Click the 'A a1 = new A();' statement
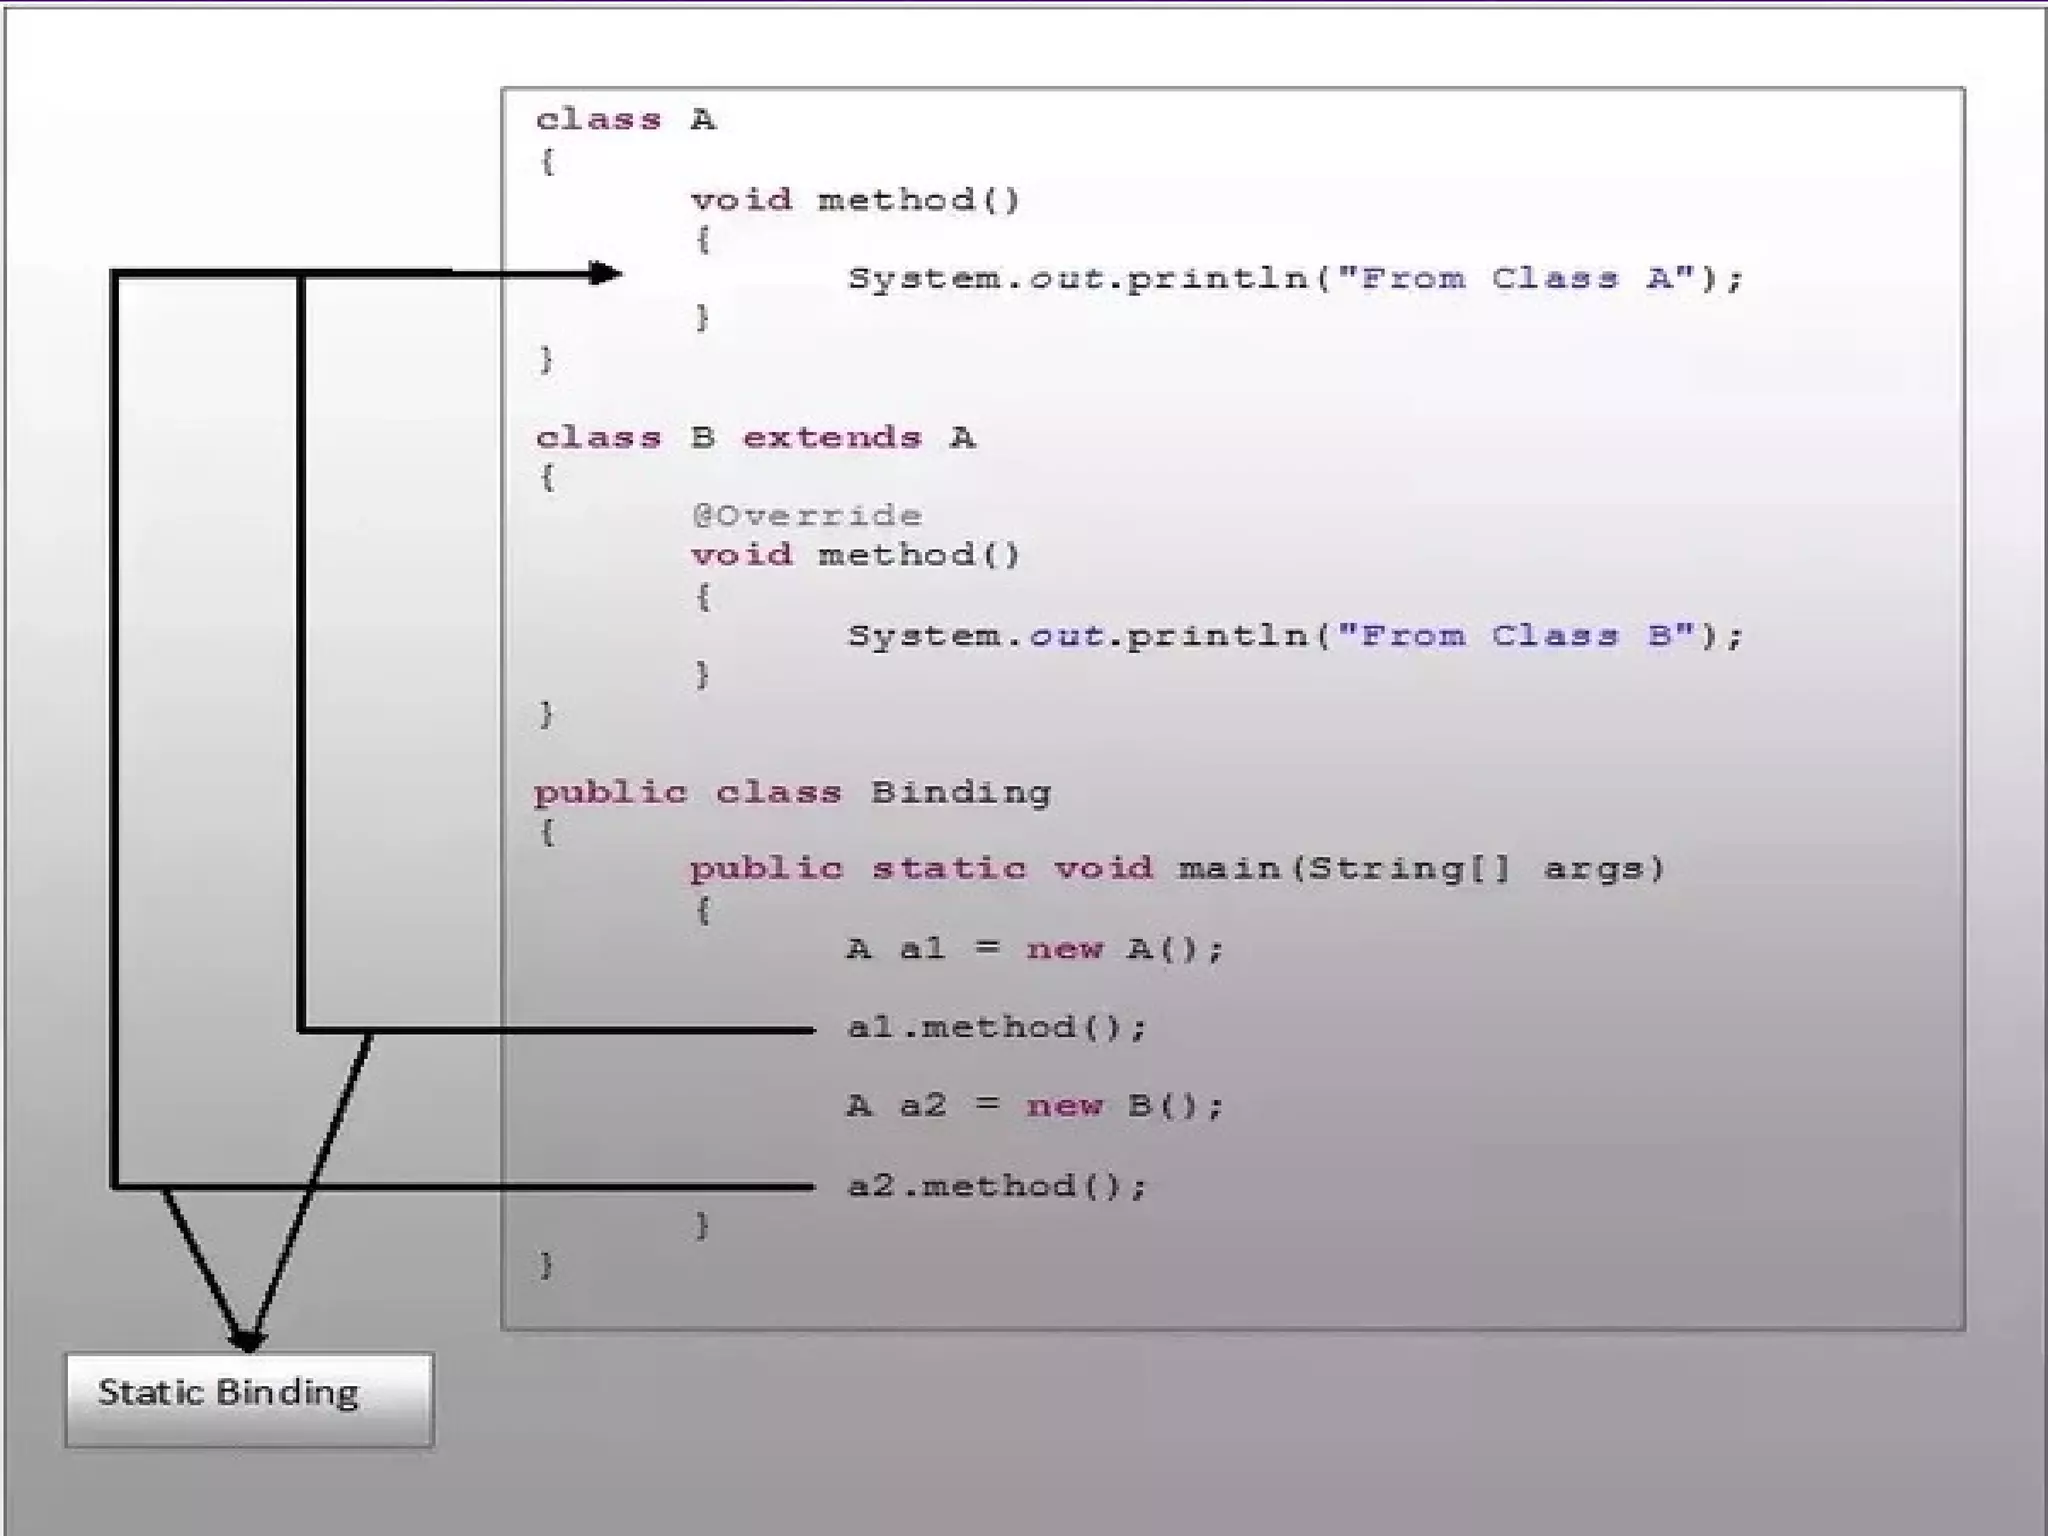Viewport: 2048px width, 1536px height. pyautogui.click(x=1034, y=948)
